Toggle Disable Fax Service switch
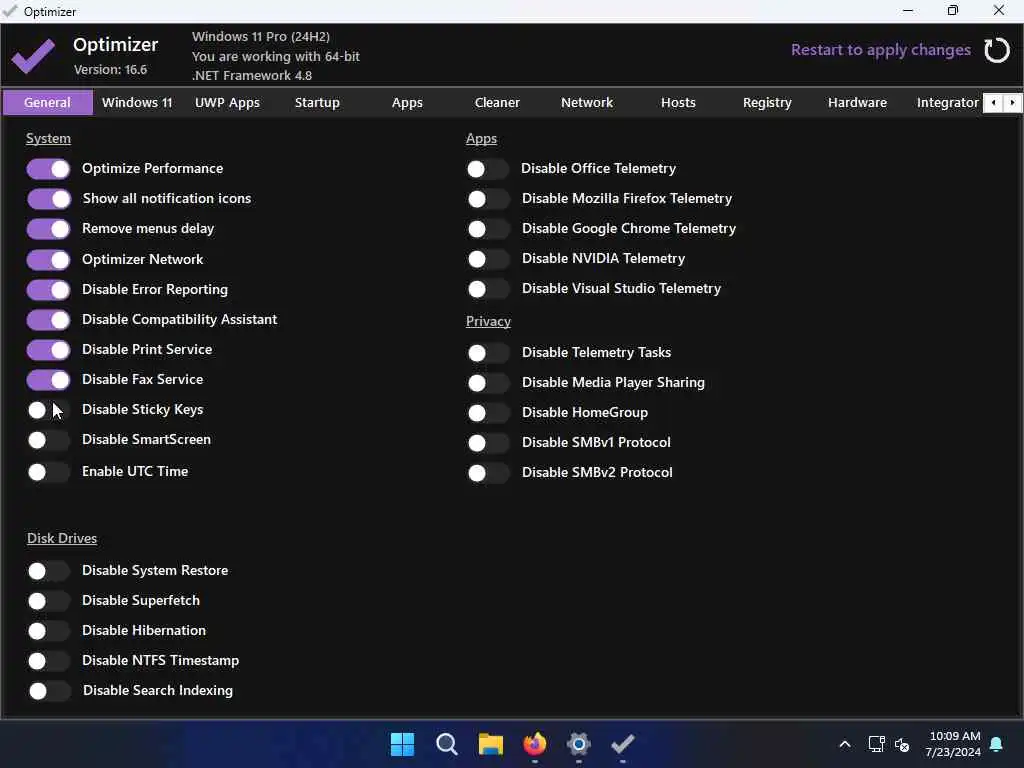 click(x=48, y=380)
